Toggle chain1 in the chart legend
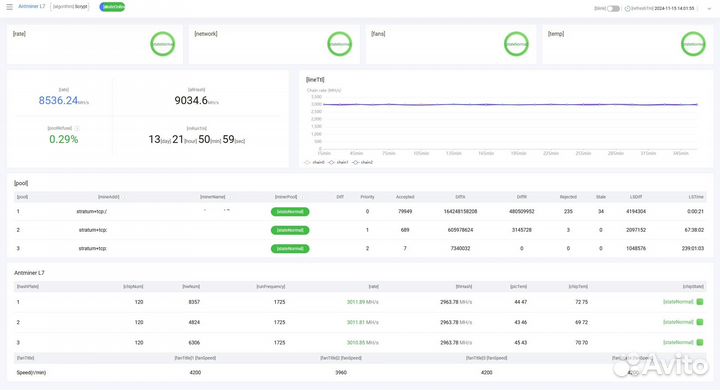 (x=338, y=162)
